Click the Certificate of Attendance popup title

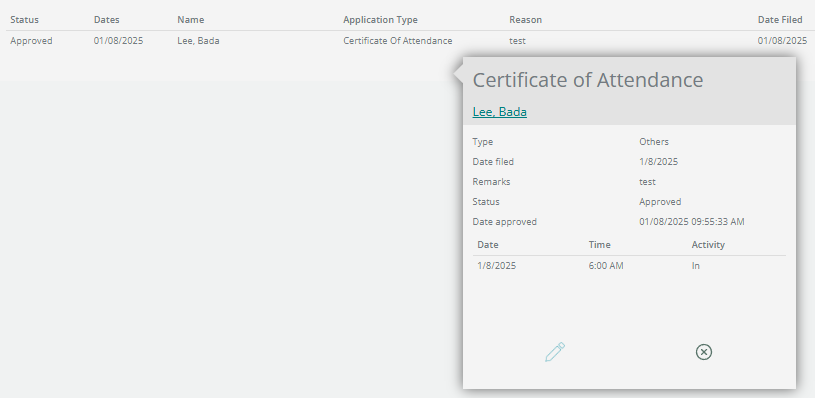(x=588, y=80)
